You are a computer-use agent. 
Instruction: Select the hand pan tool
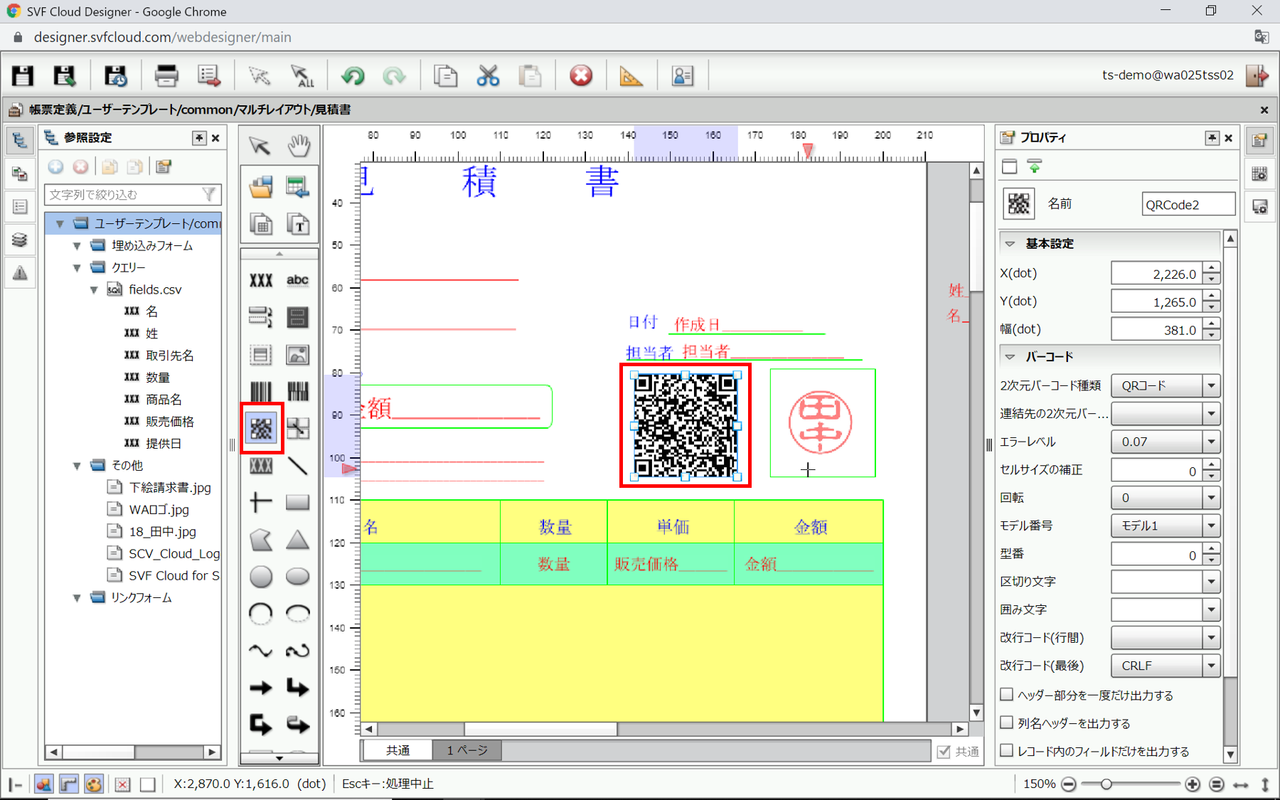298,147
